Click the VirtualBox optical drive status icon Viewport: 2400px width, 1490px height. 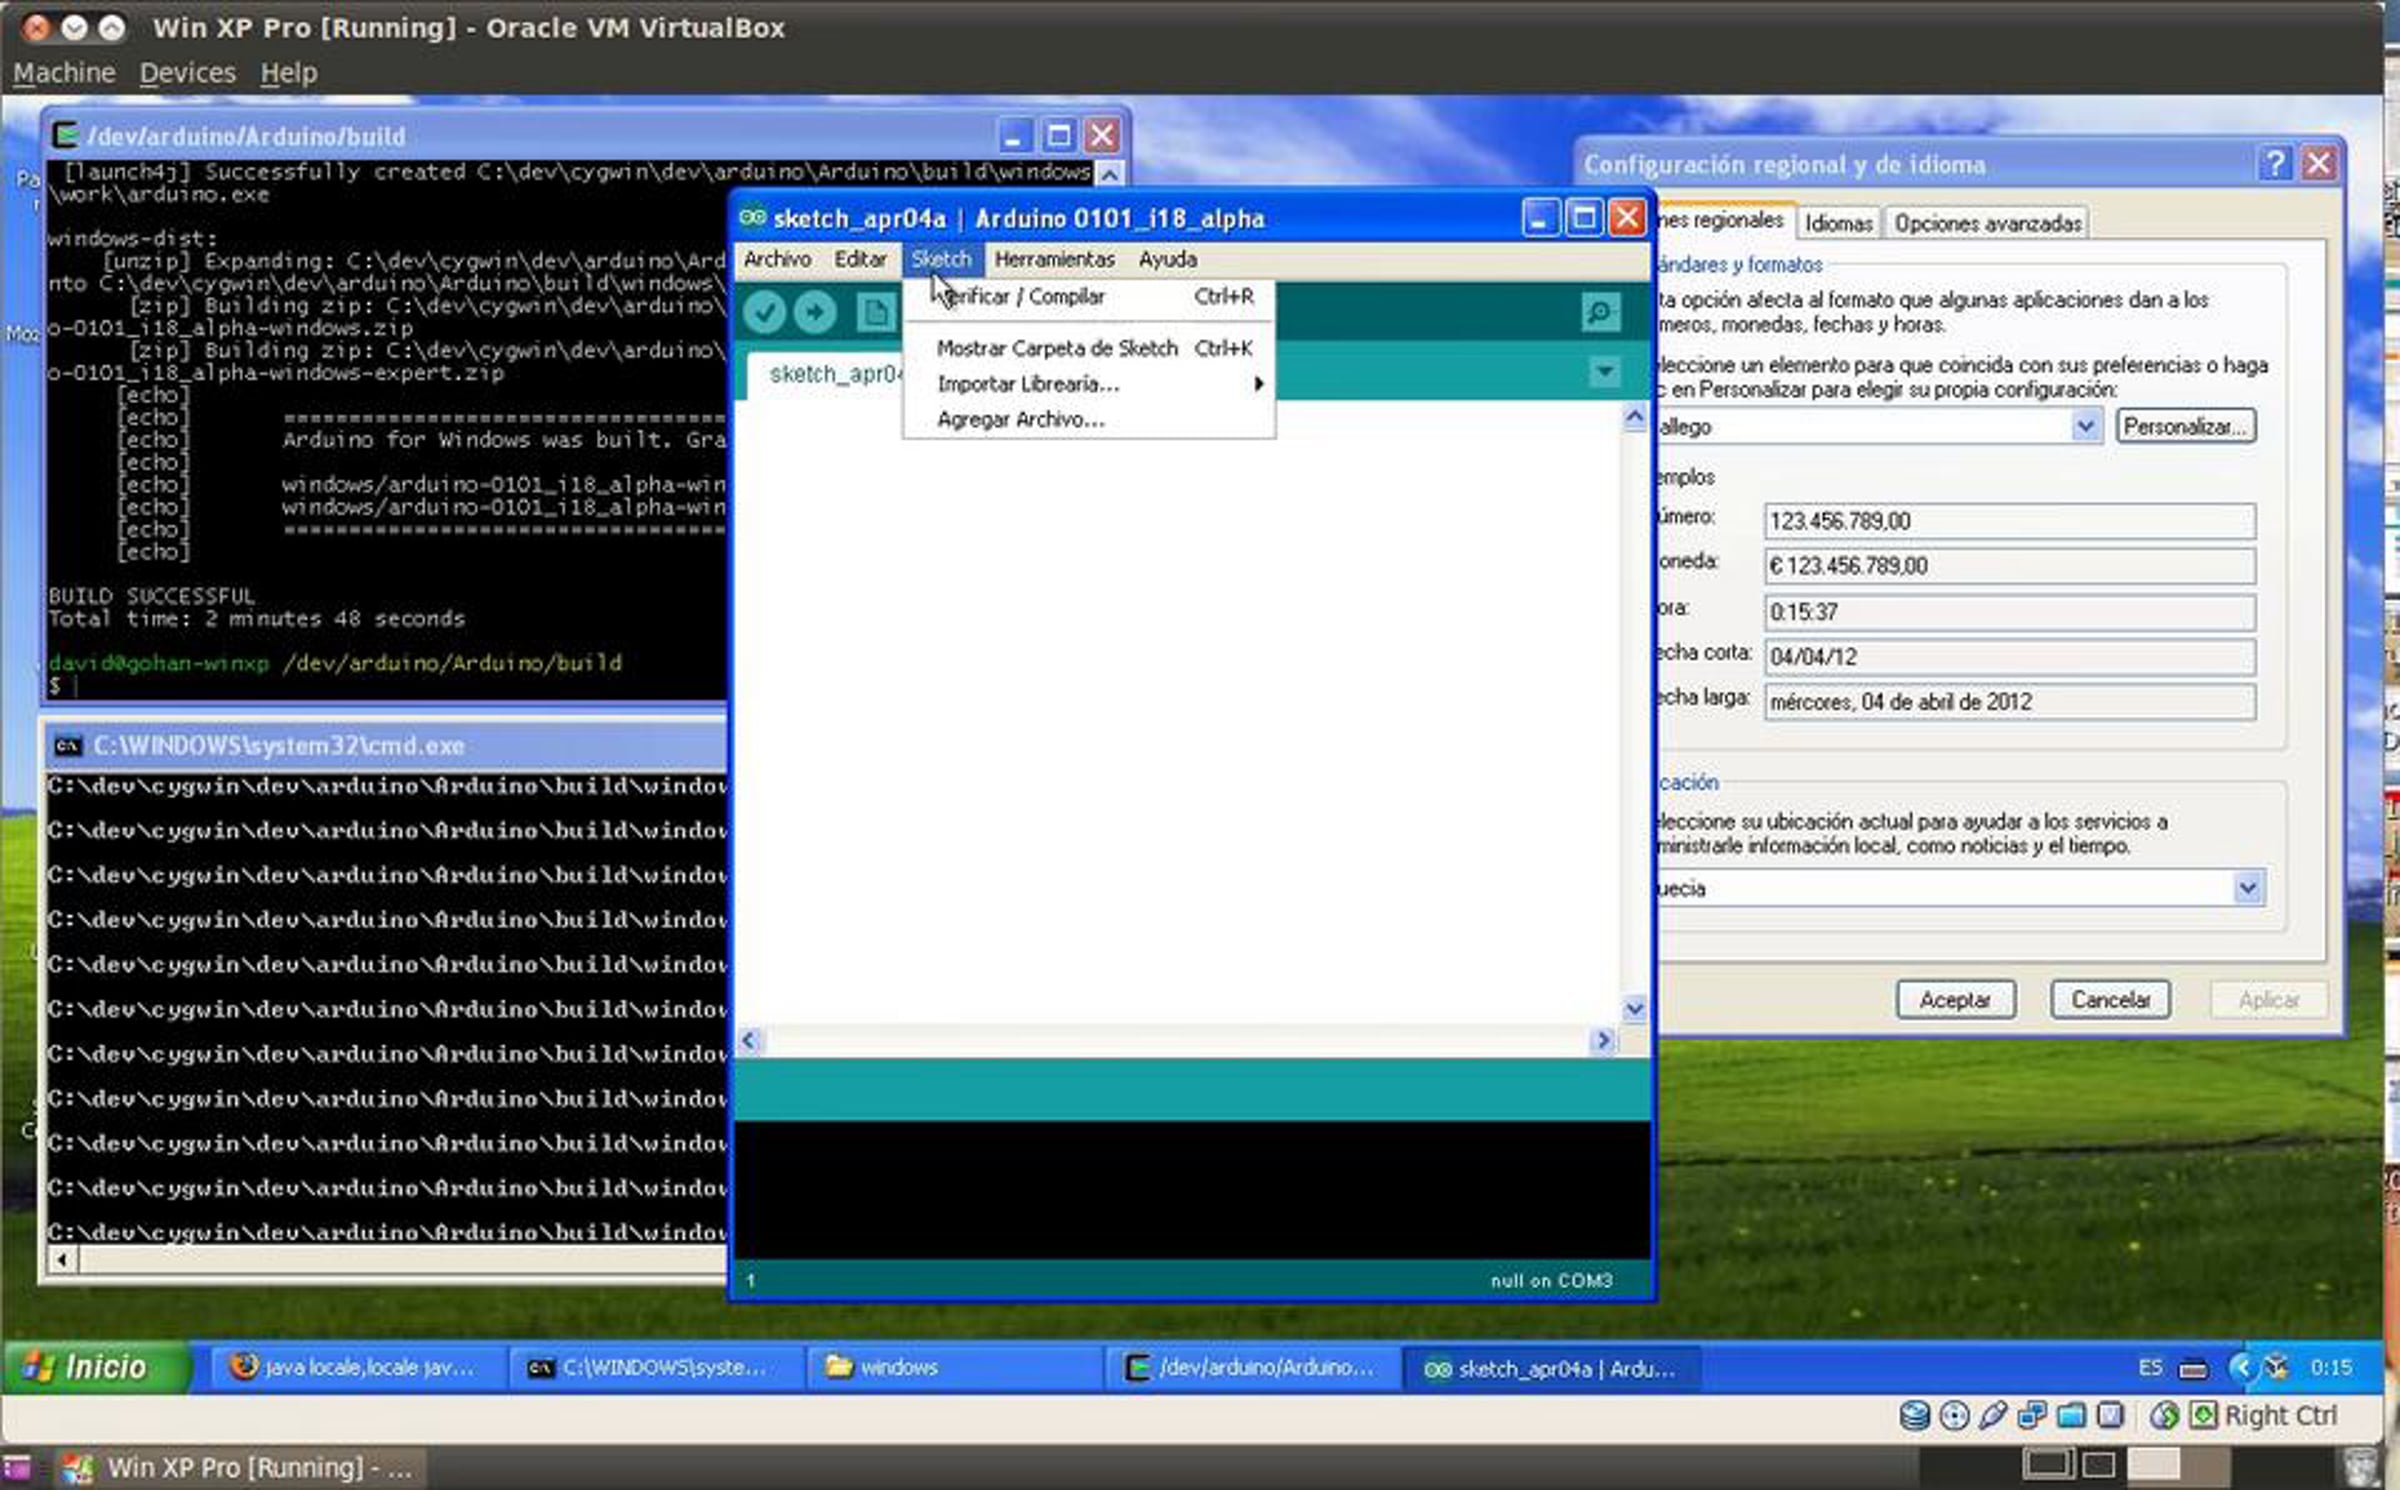click(1953, 1415)
